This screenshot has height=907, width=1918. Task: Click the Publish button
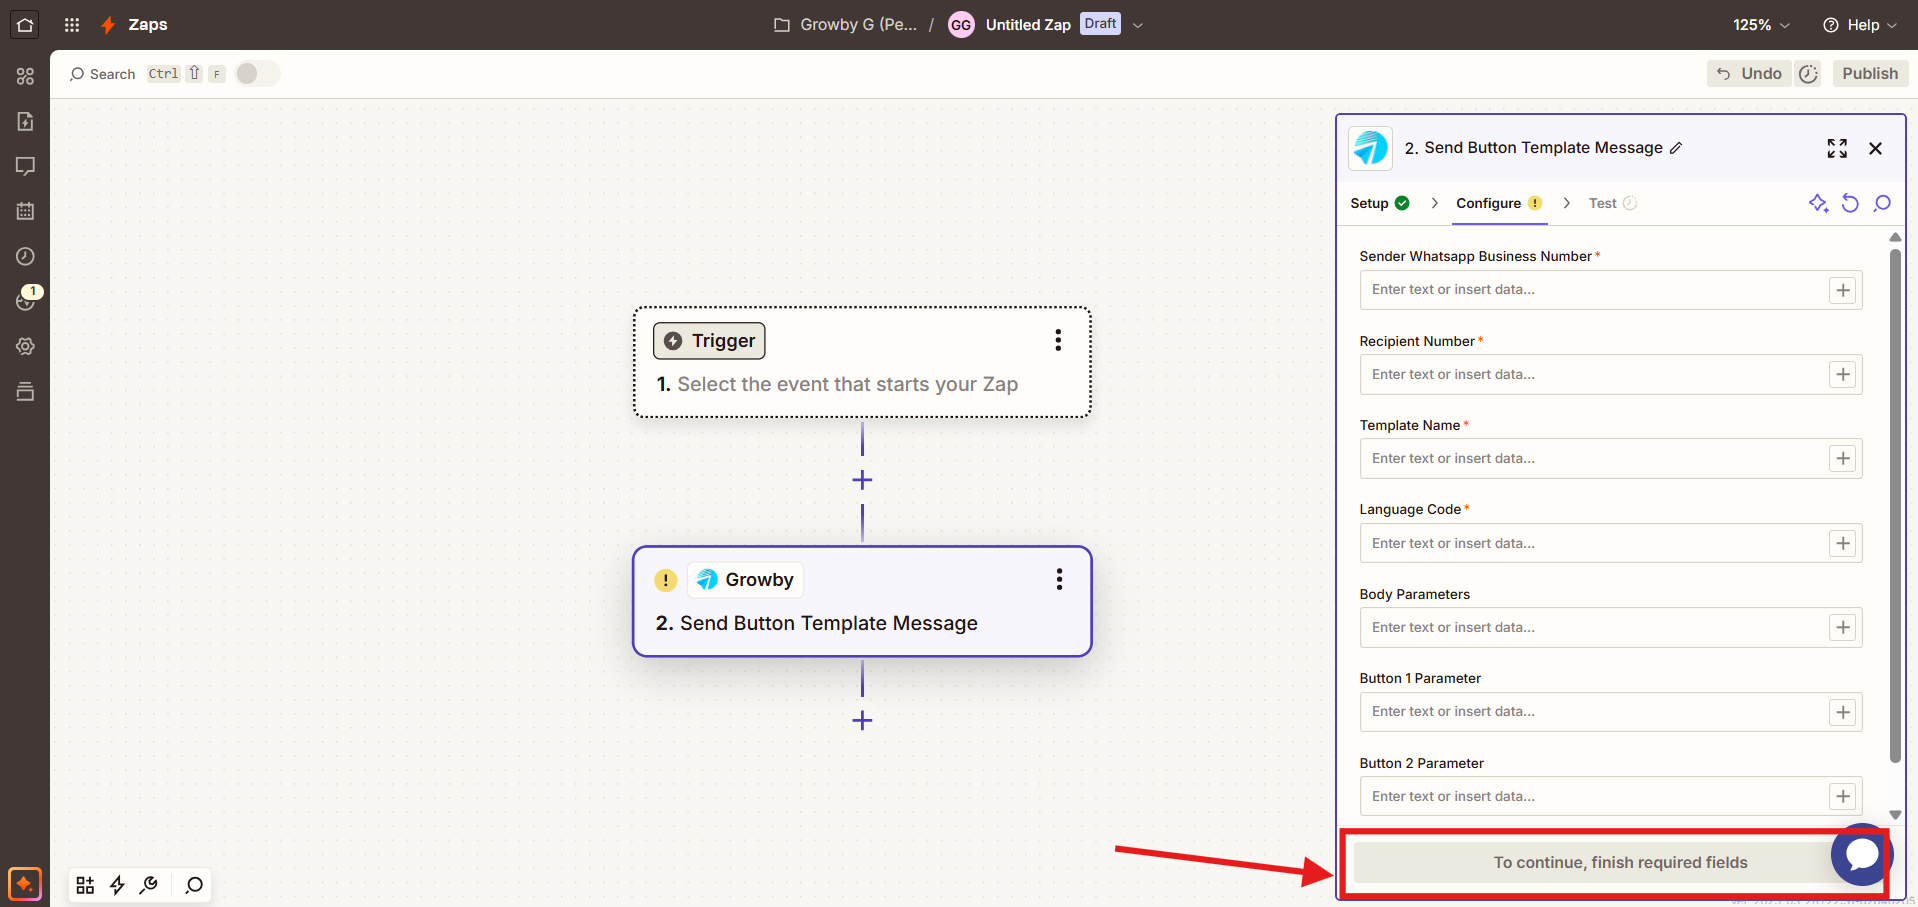tap(1870, 74)
